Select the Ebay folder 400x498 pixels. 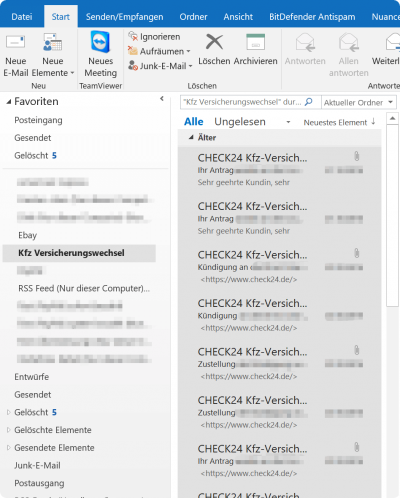click(x=28, y=235)
